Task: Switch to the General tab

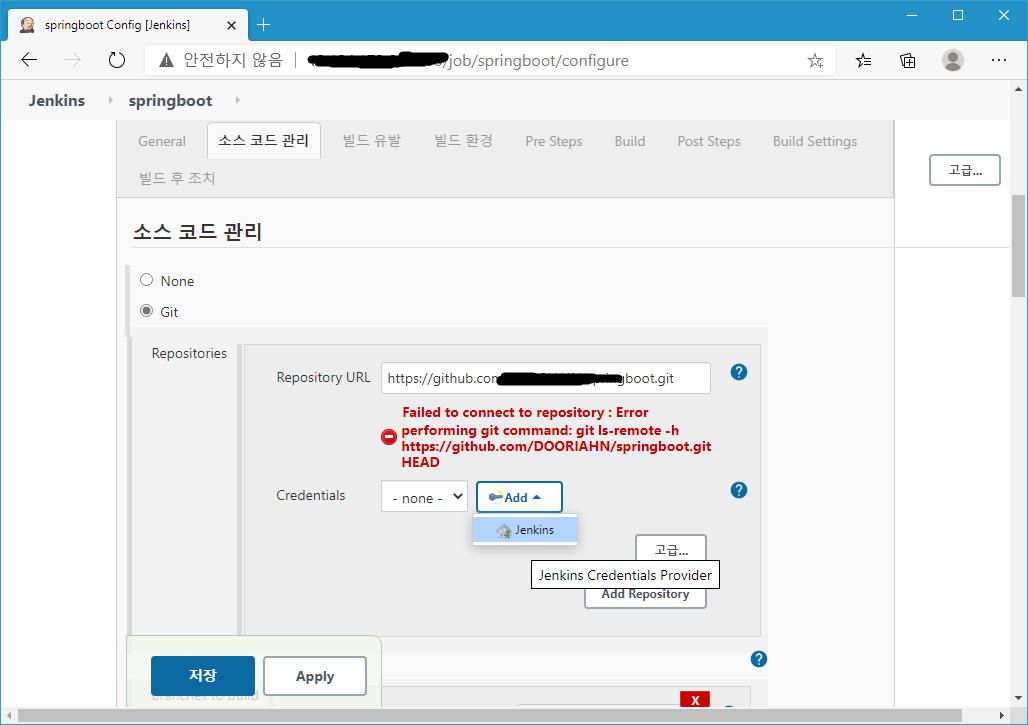Action: tap(162, 141)
